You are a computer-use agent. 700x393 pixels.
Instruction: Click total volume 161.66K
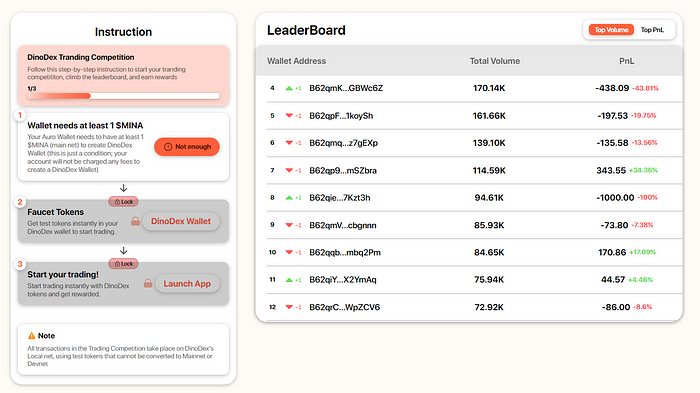pyautogui.click(x=489, y=116)
